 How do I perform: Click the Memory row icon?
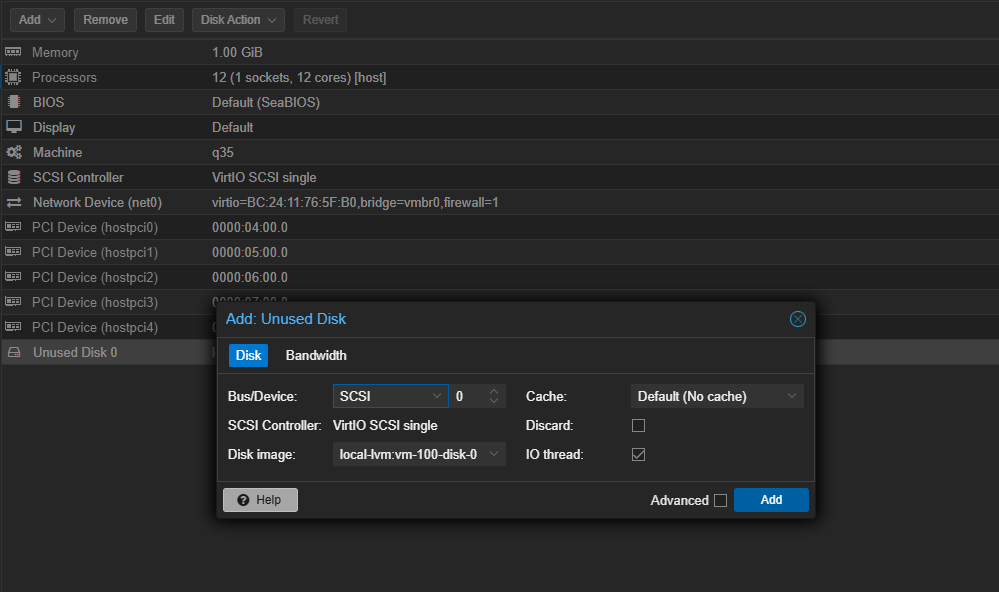(x=13, y=52)
